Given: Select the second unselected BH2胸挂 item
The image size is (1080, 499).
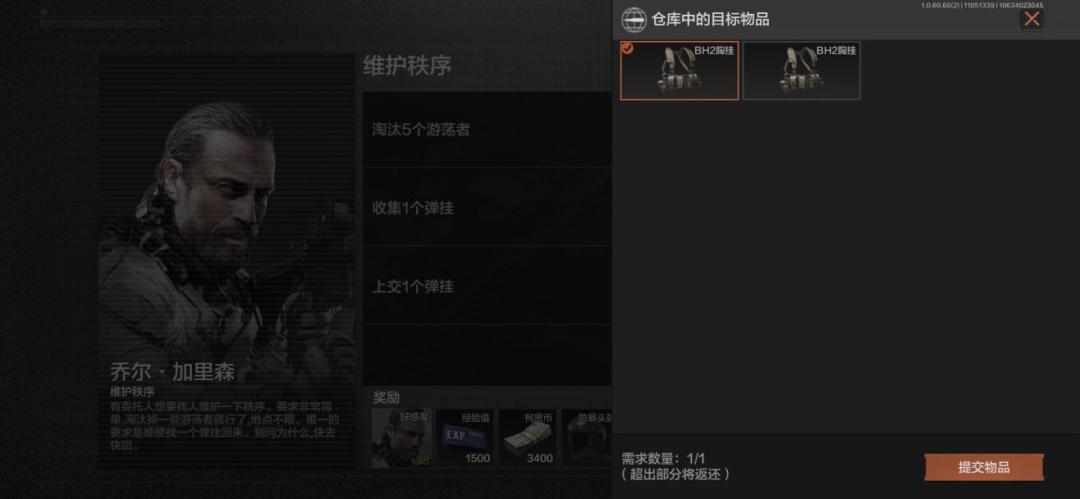Looking at the screenshot, I should (x=802, y=70).
